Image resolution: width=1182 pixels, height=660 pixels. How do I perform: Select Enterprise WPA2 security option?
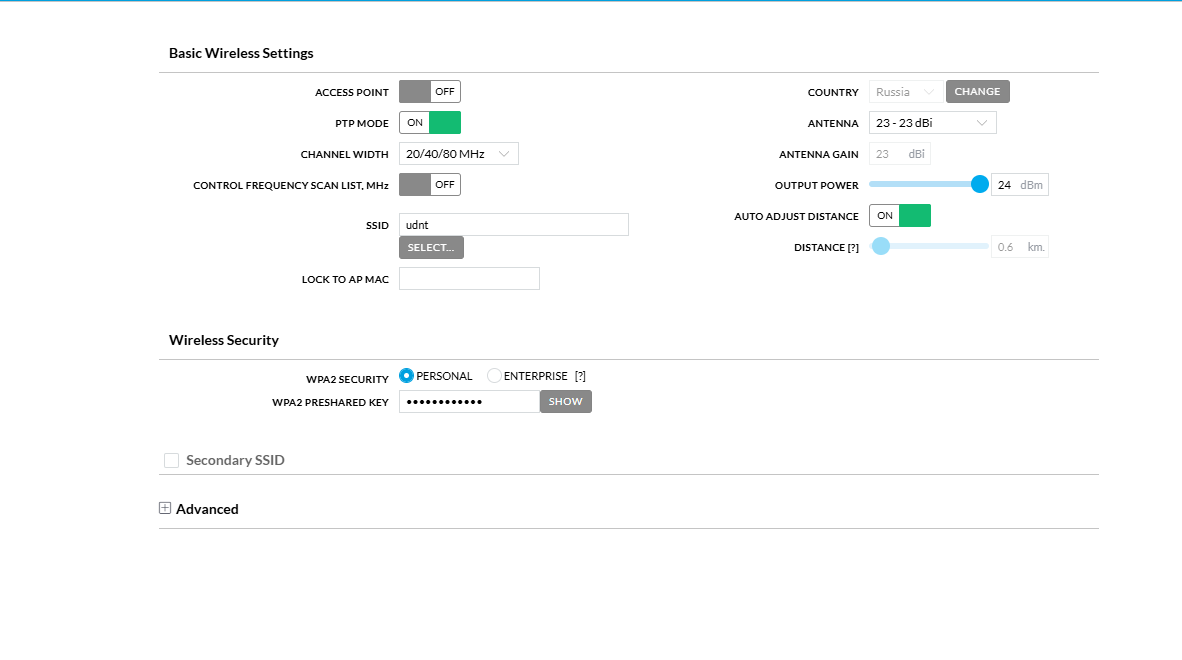494,376
